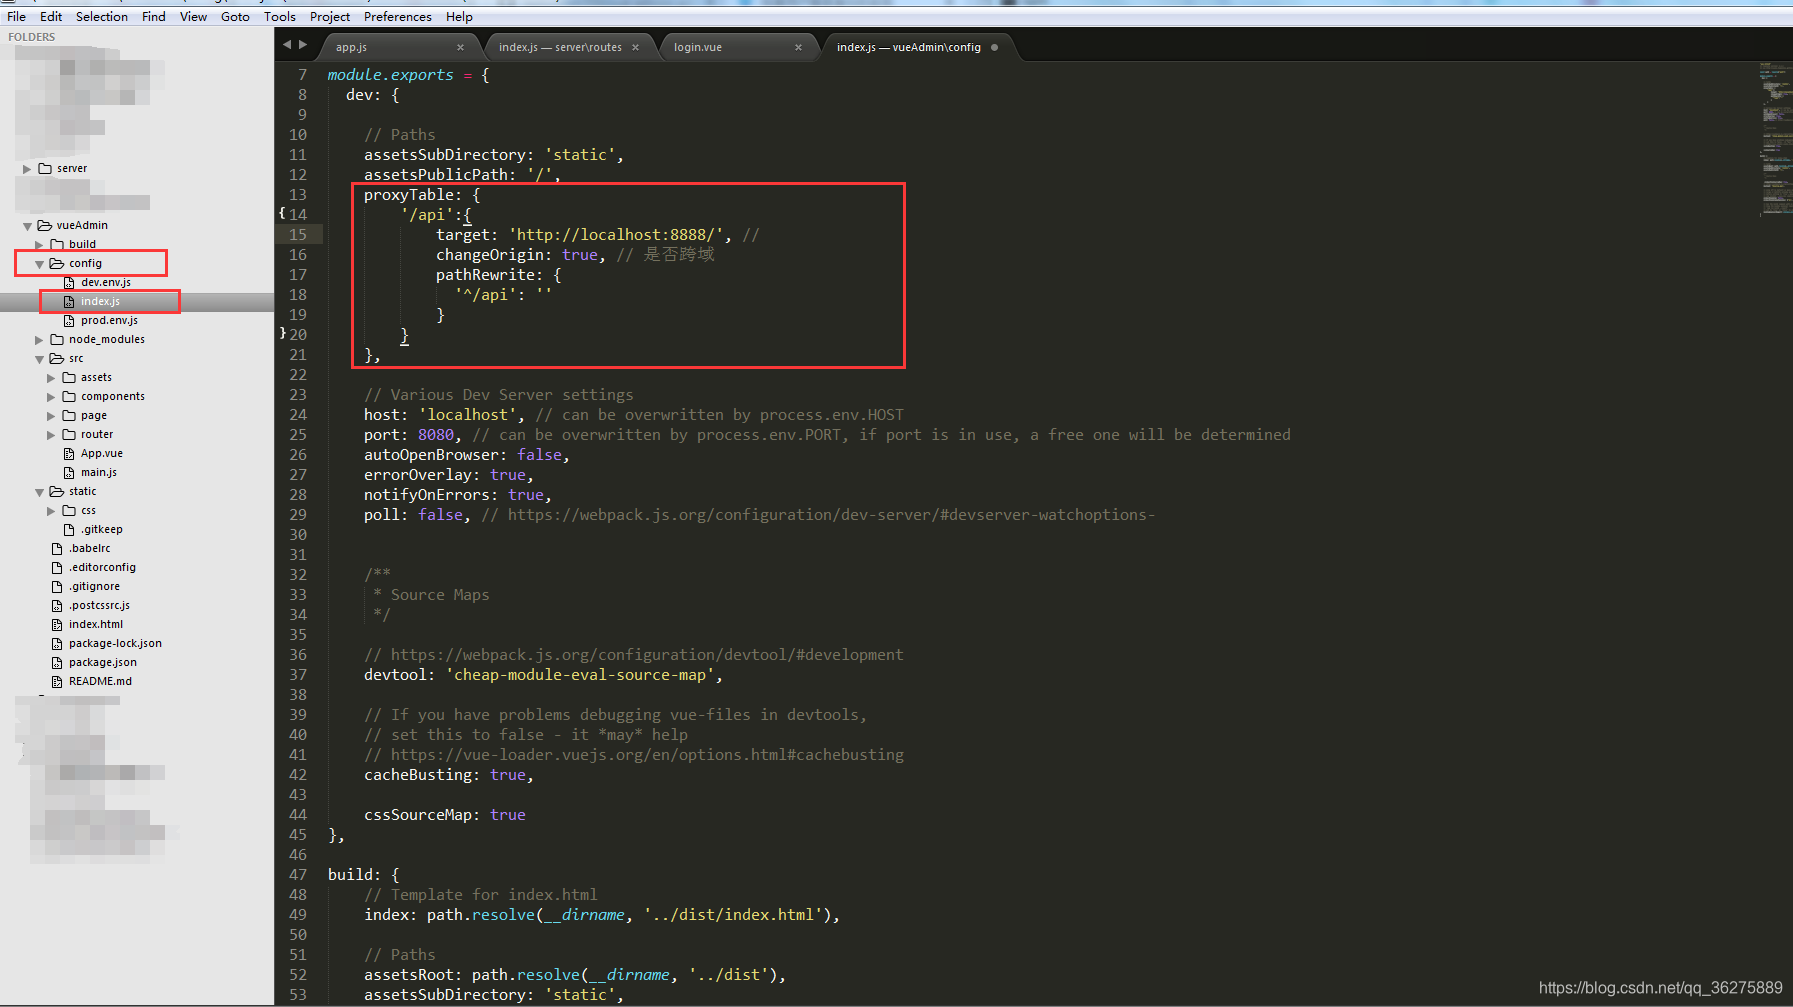Close the app.js tab
Viewport: 1793px width, 1007px height.
click(460, 47)
